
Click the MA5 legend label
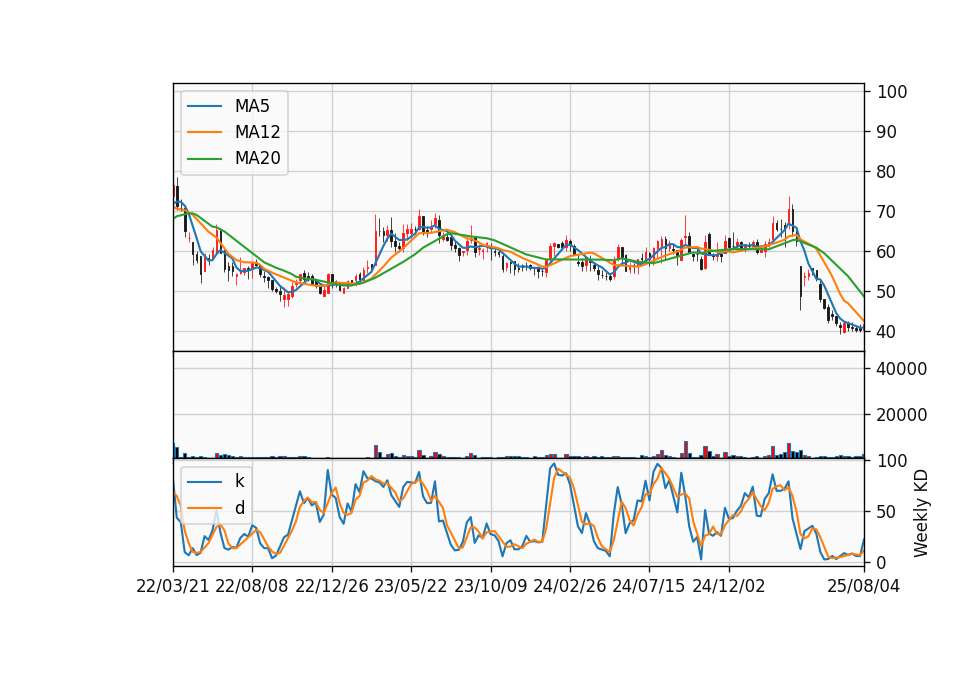point(252,106)
